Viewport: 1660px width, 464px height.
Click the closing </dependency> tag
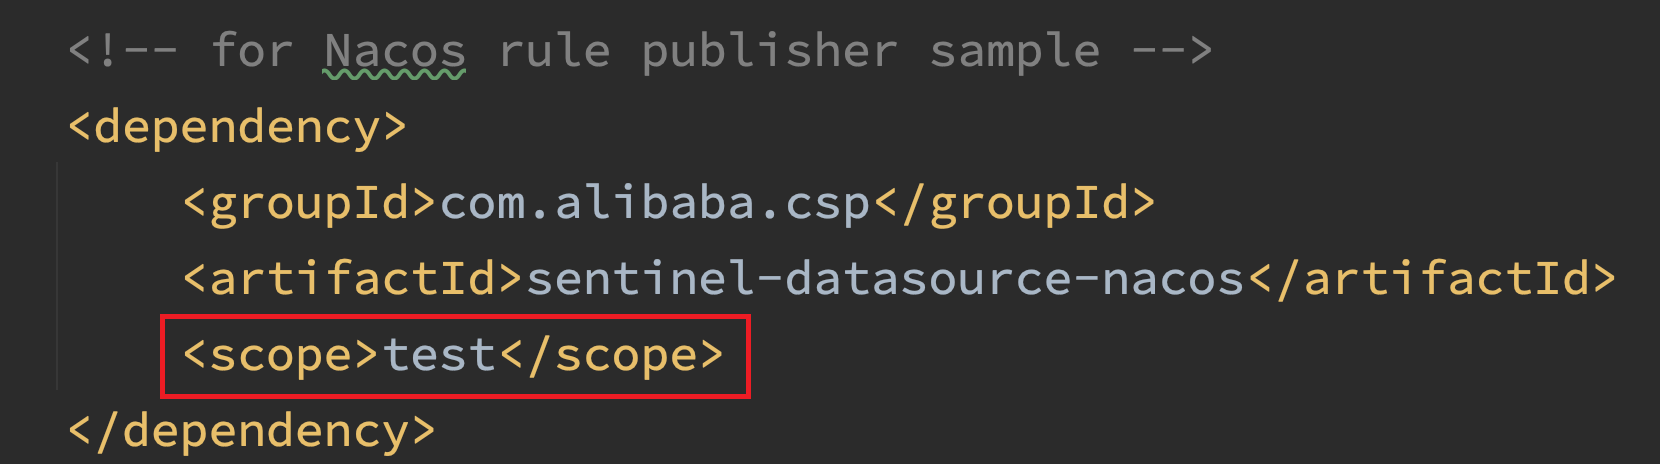[x=252, y=431]
